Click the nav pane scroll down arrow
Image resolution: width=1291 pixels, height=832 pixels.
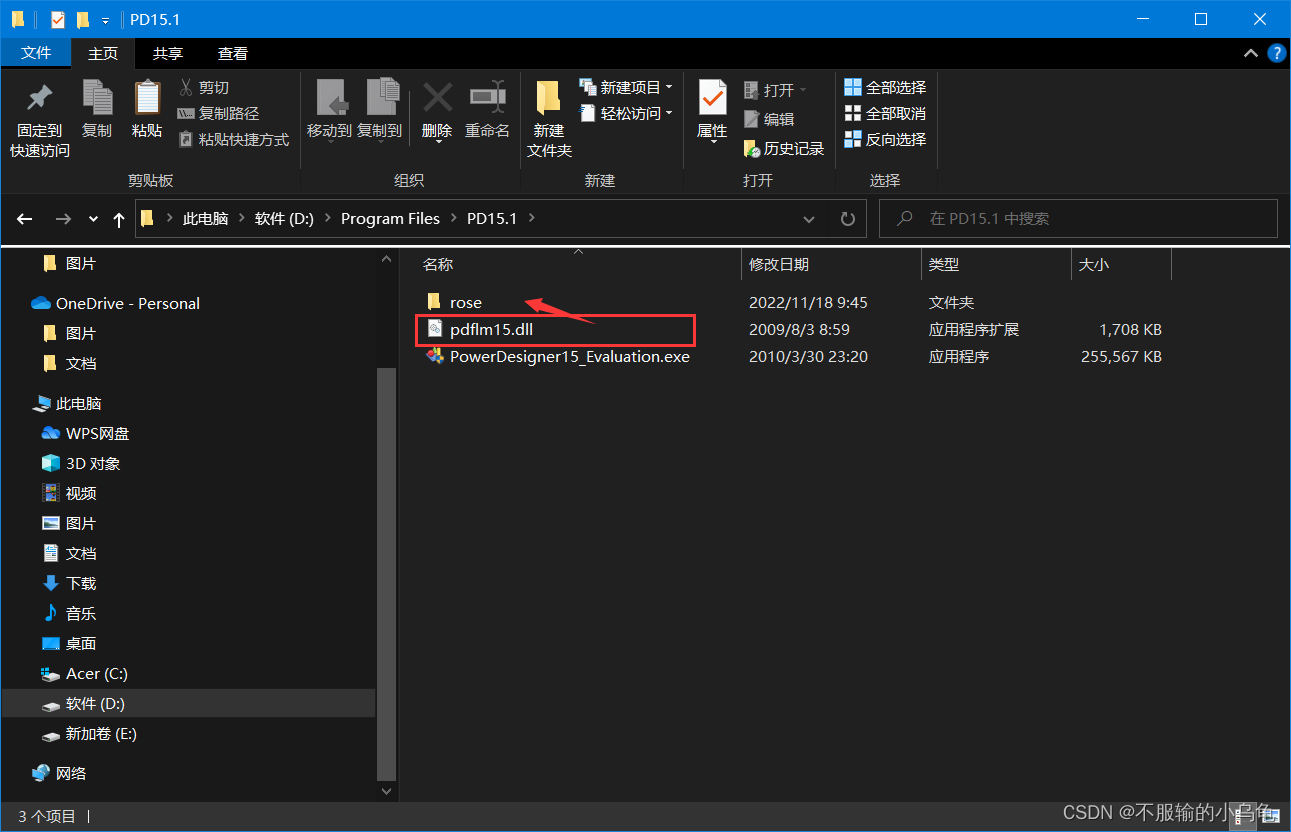click(387, 790)
